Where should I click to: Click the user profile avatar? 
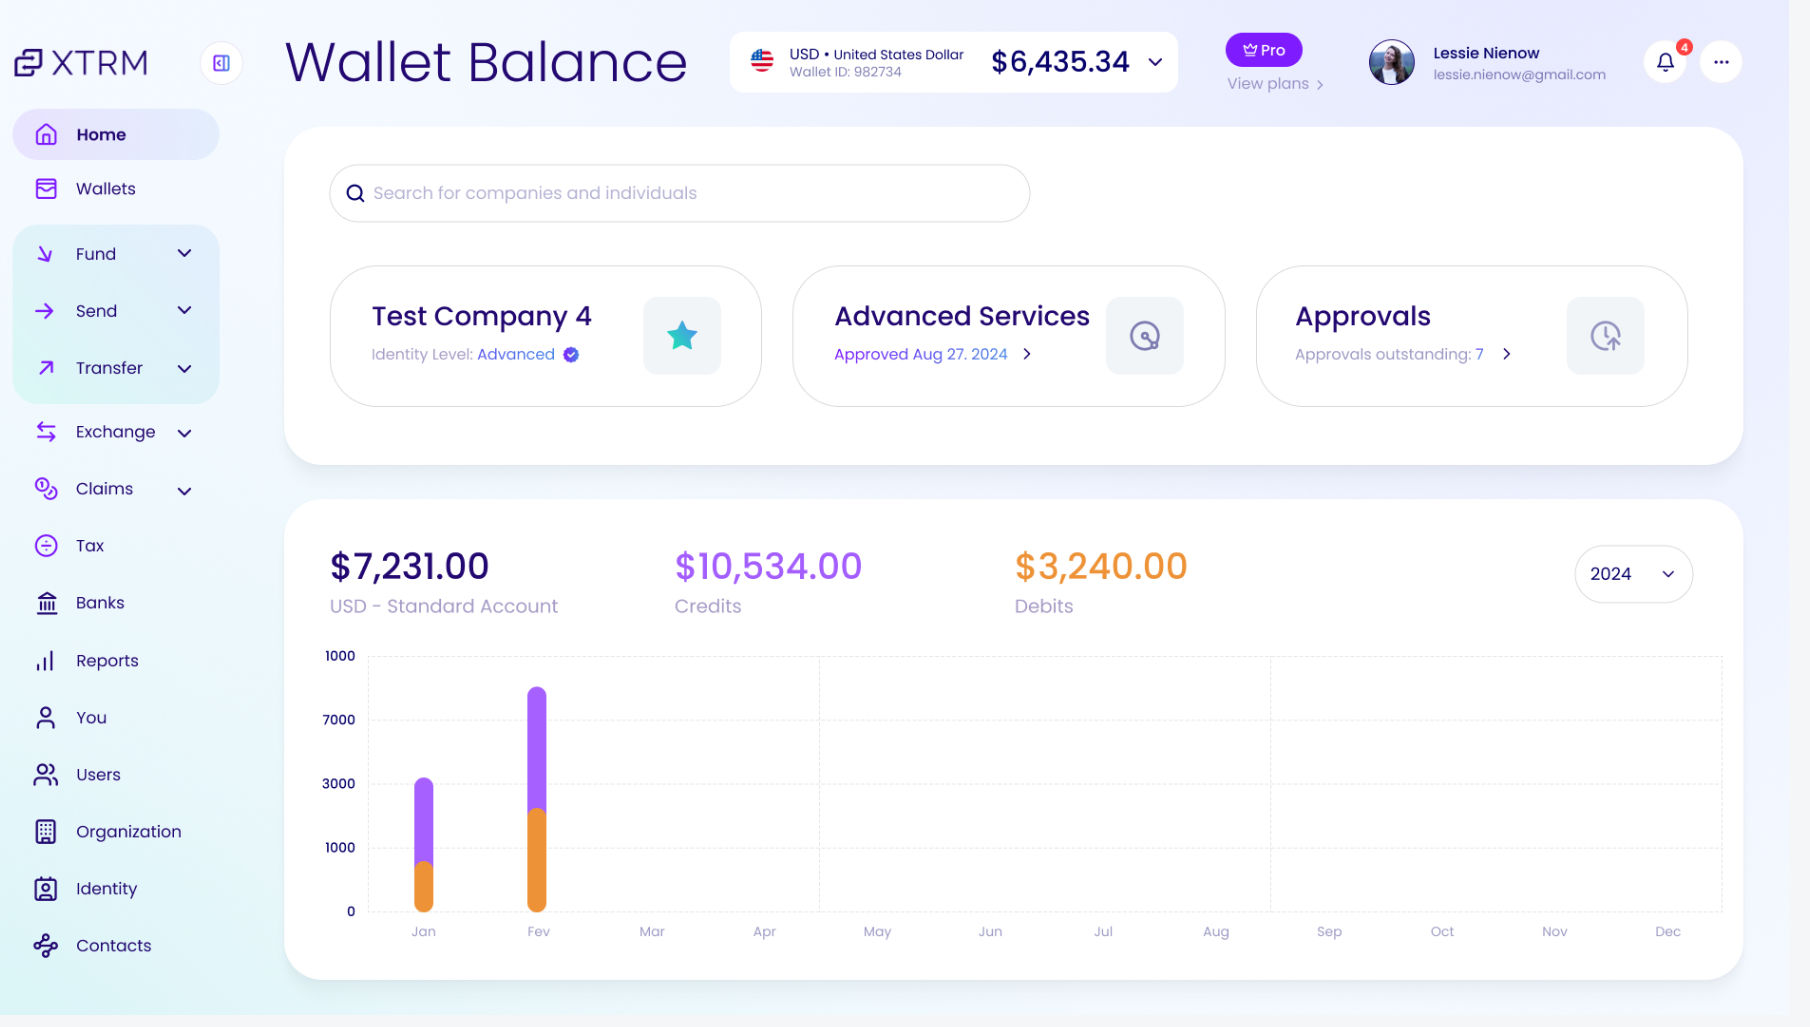[x=1391, y=62]
